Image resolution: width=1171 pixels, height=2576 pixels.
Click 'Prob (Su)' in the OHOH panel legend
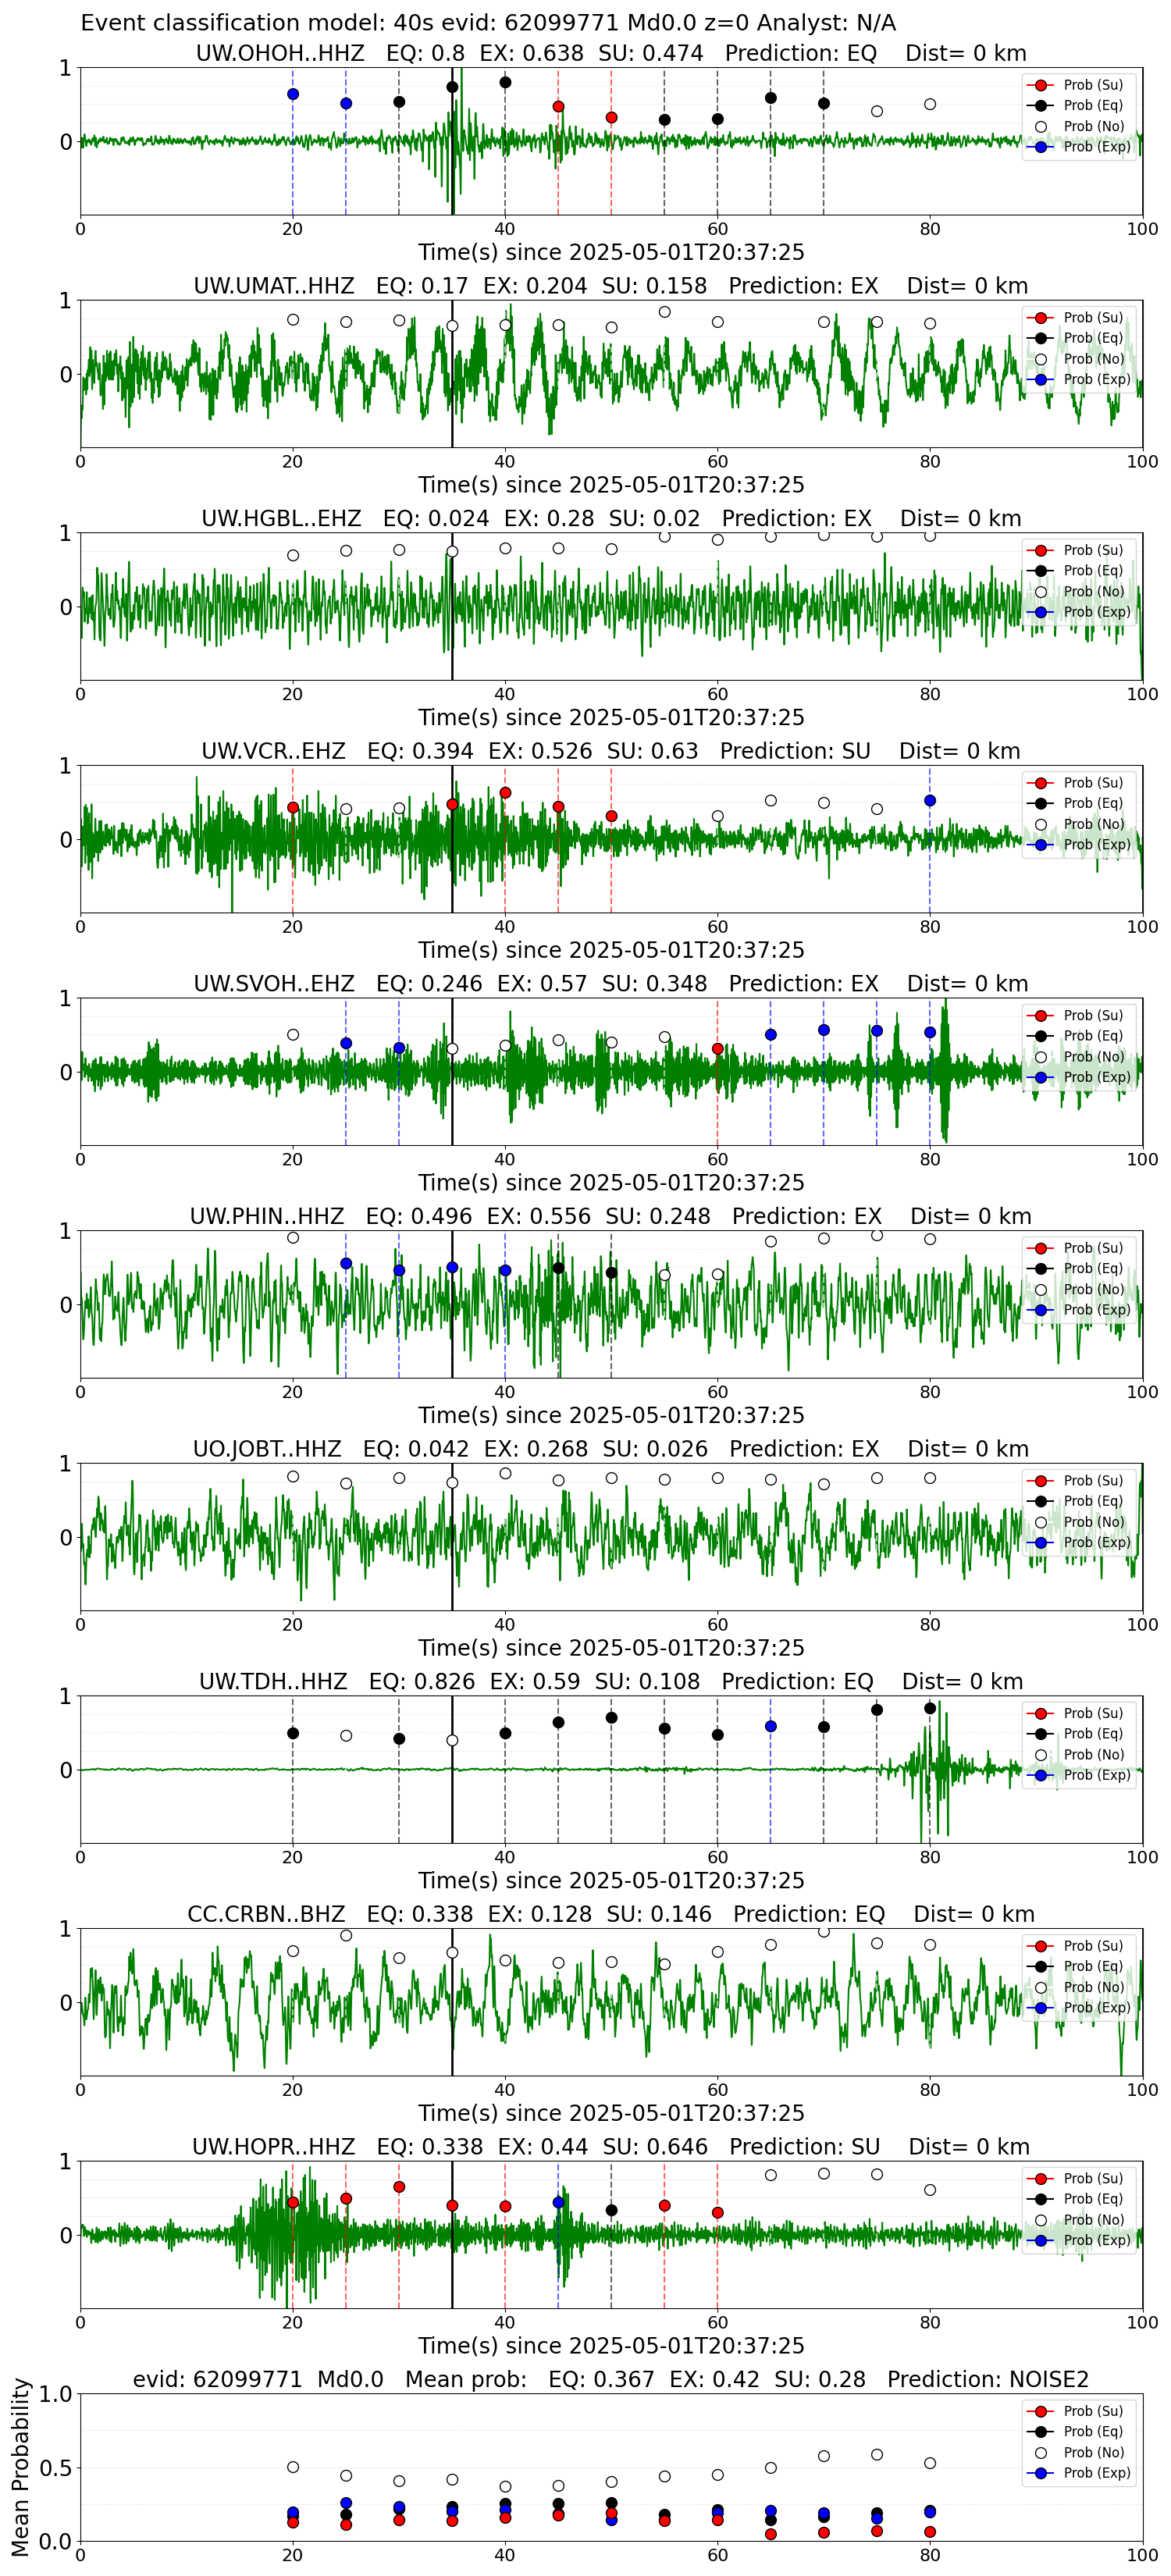coord(1093,85)
